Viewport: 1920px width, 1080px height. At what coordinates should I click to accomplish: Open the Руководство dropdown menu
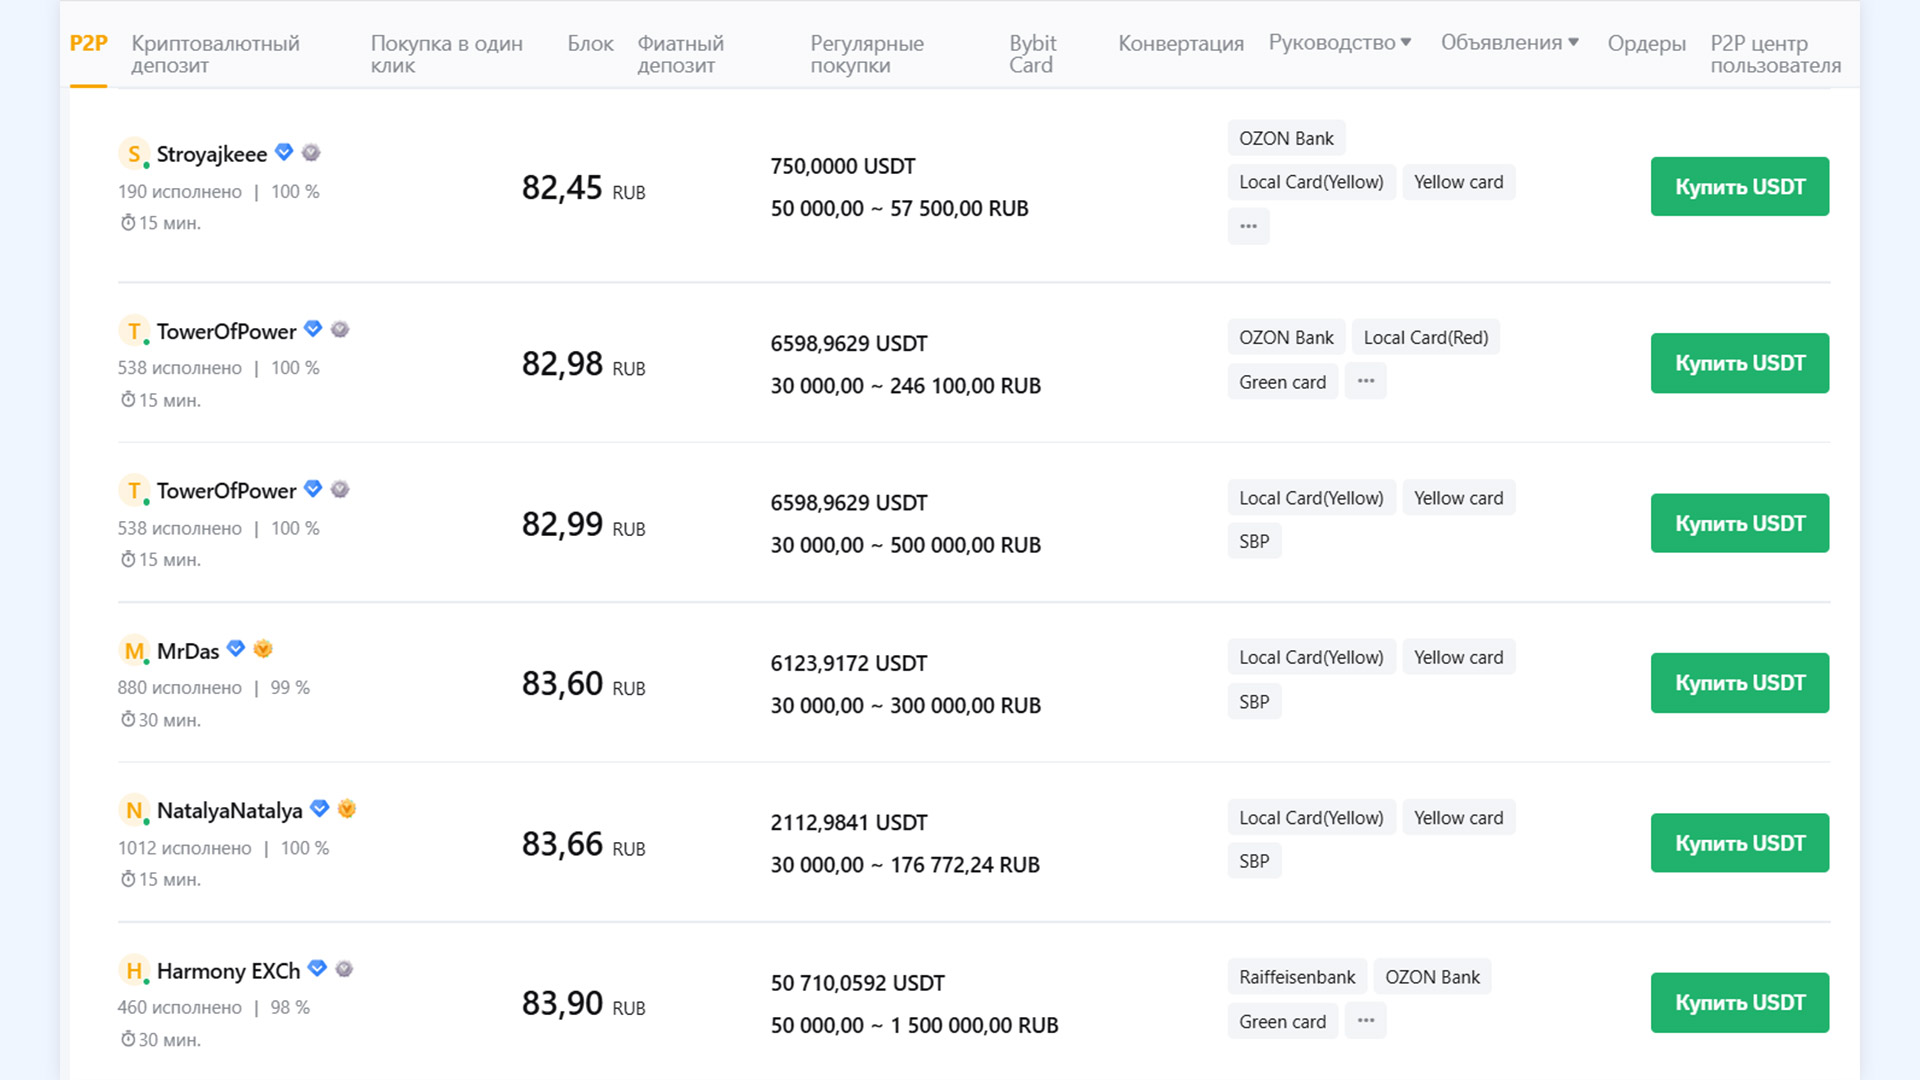pos(1340,43)
